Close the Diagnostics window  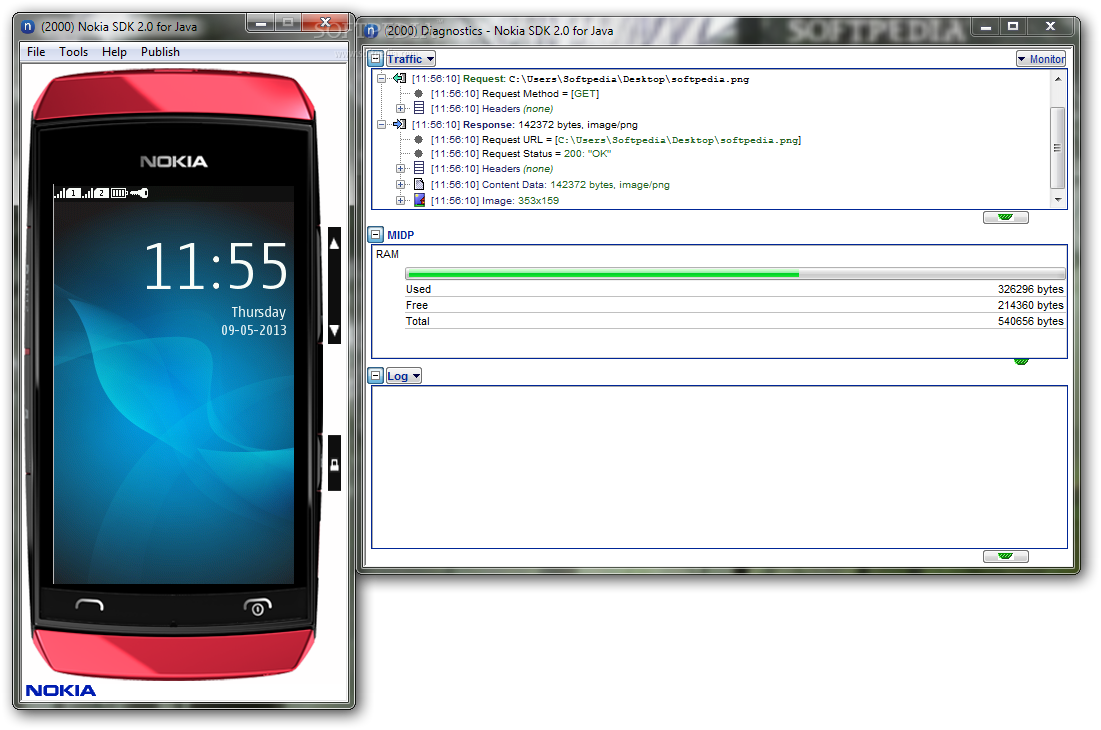[1050, 27]
